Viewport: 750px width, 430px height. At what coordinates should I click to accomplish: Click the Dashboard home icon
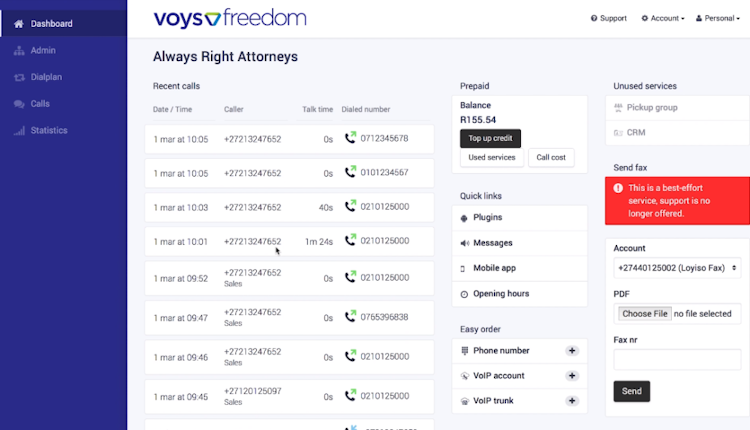[18, 23]
